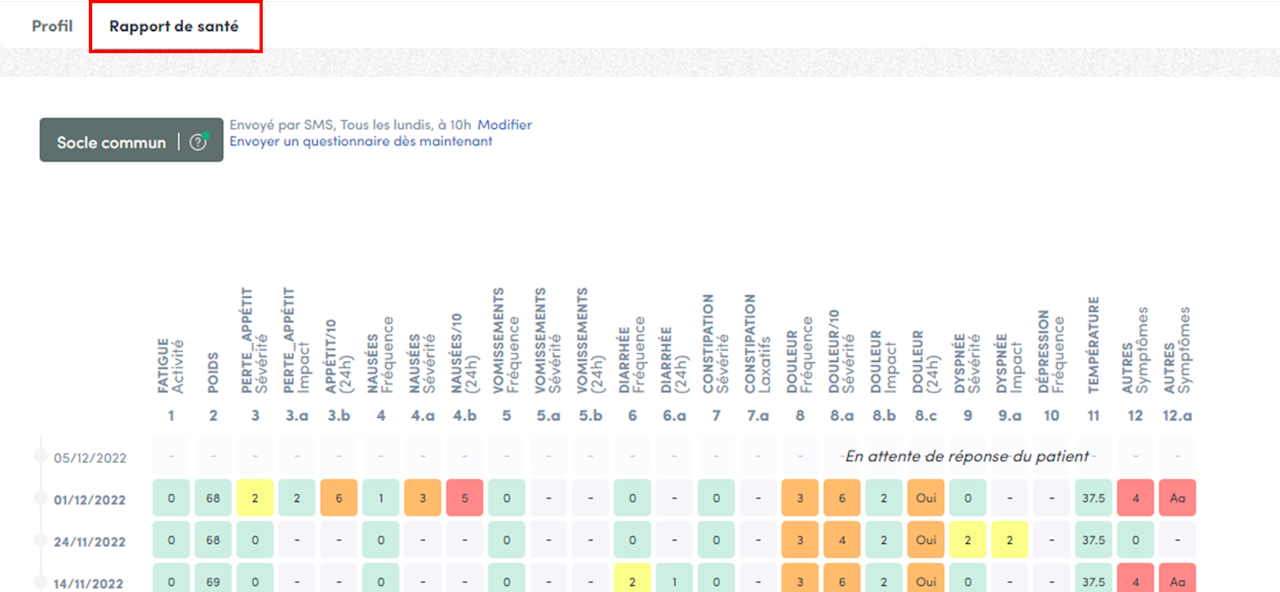Image resolution: width=1280 pixels, height=592 pixels.
Task: Open the Profil tab
Action: point(52,26)
